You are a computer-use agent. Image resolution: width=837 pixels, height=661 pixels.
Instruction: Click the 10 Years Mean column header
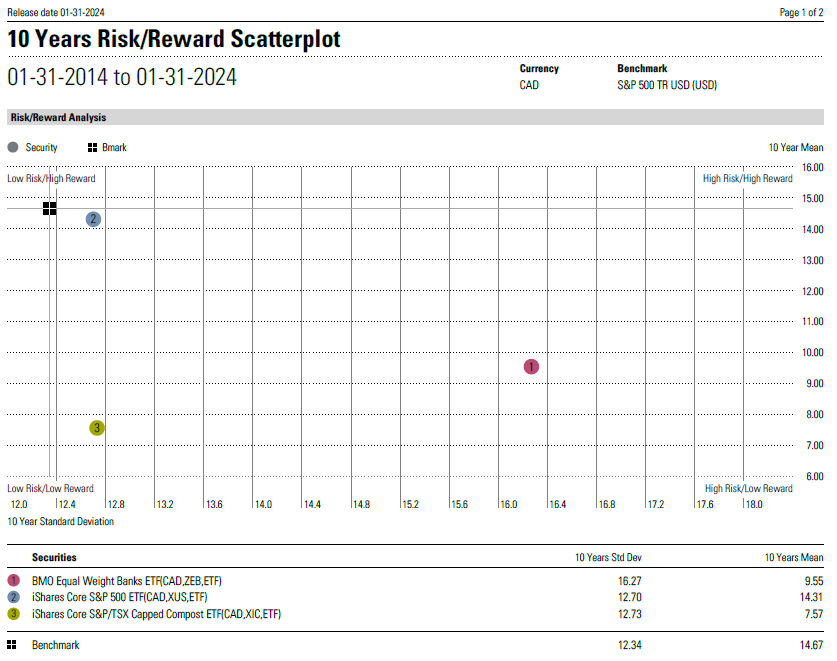(x=793, y=557)
